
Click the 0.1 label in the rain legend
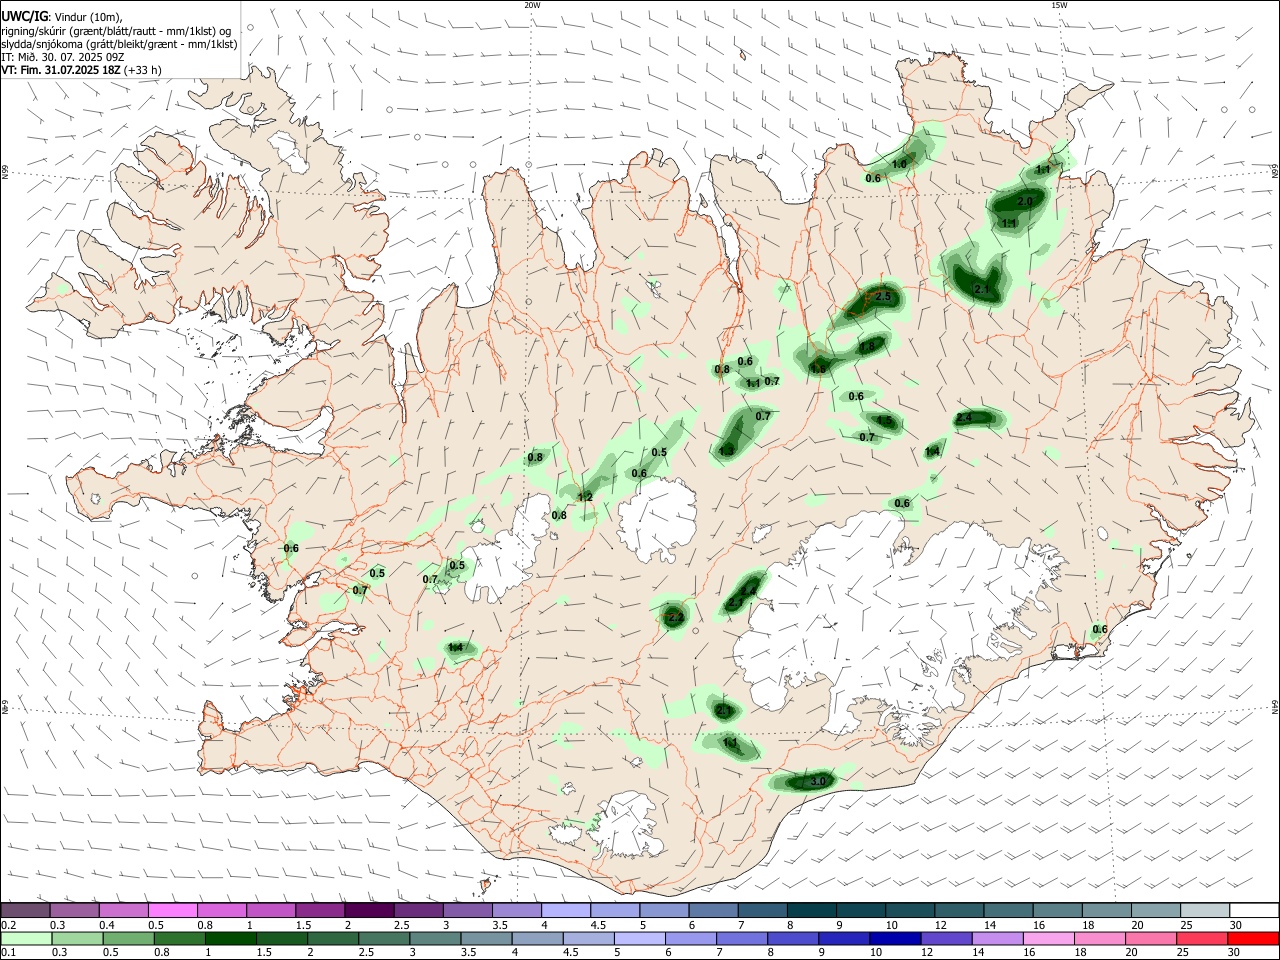(x=8, y=953)
